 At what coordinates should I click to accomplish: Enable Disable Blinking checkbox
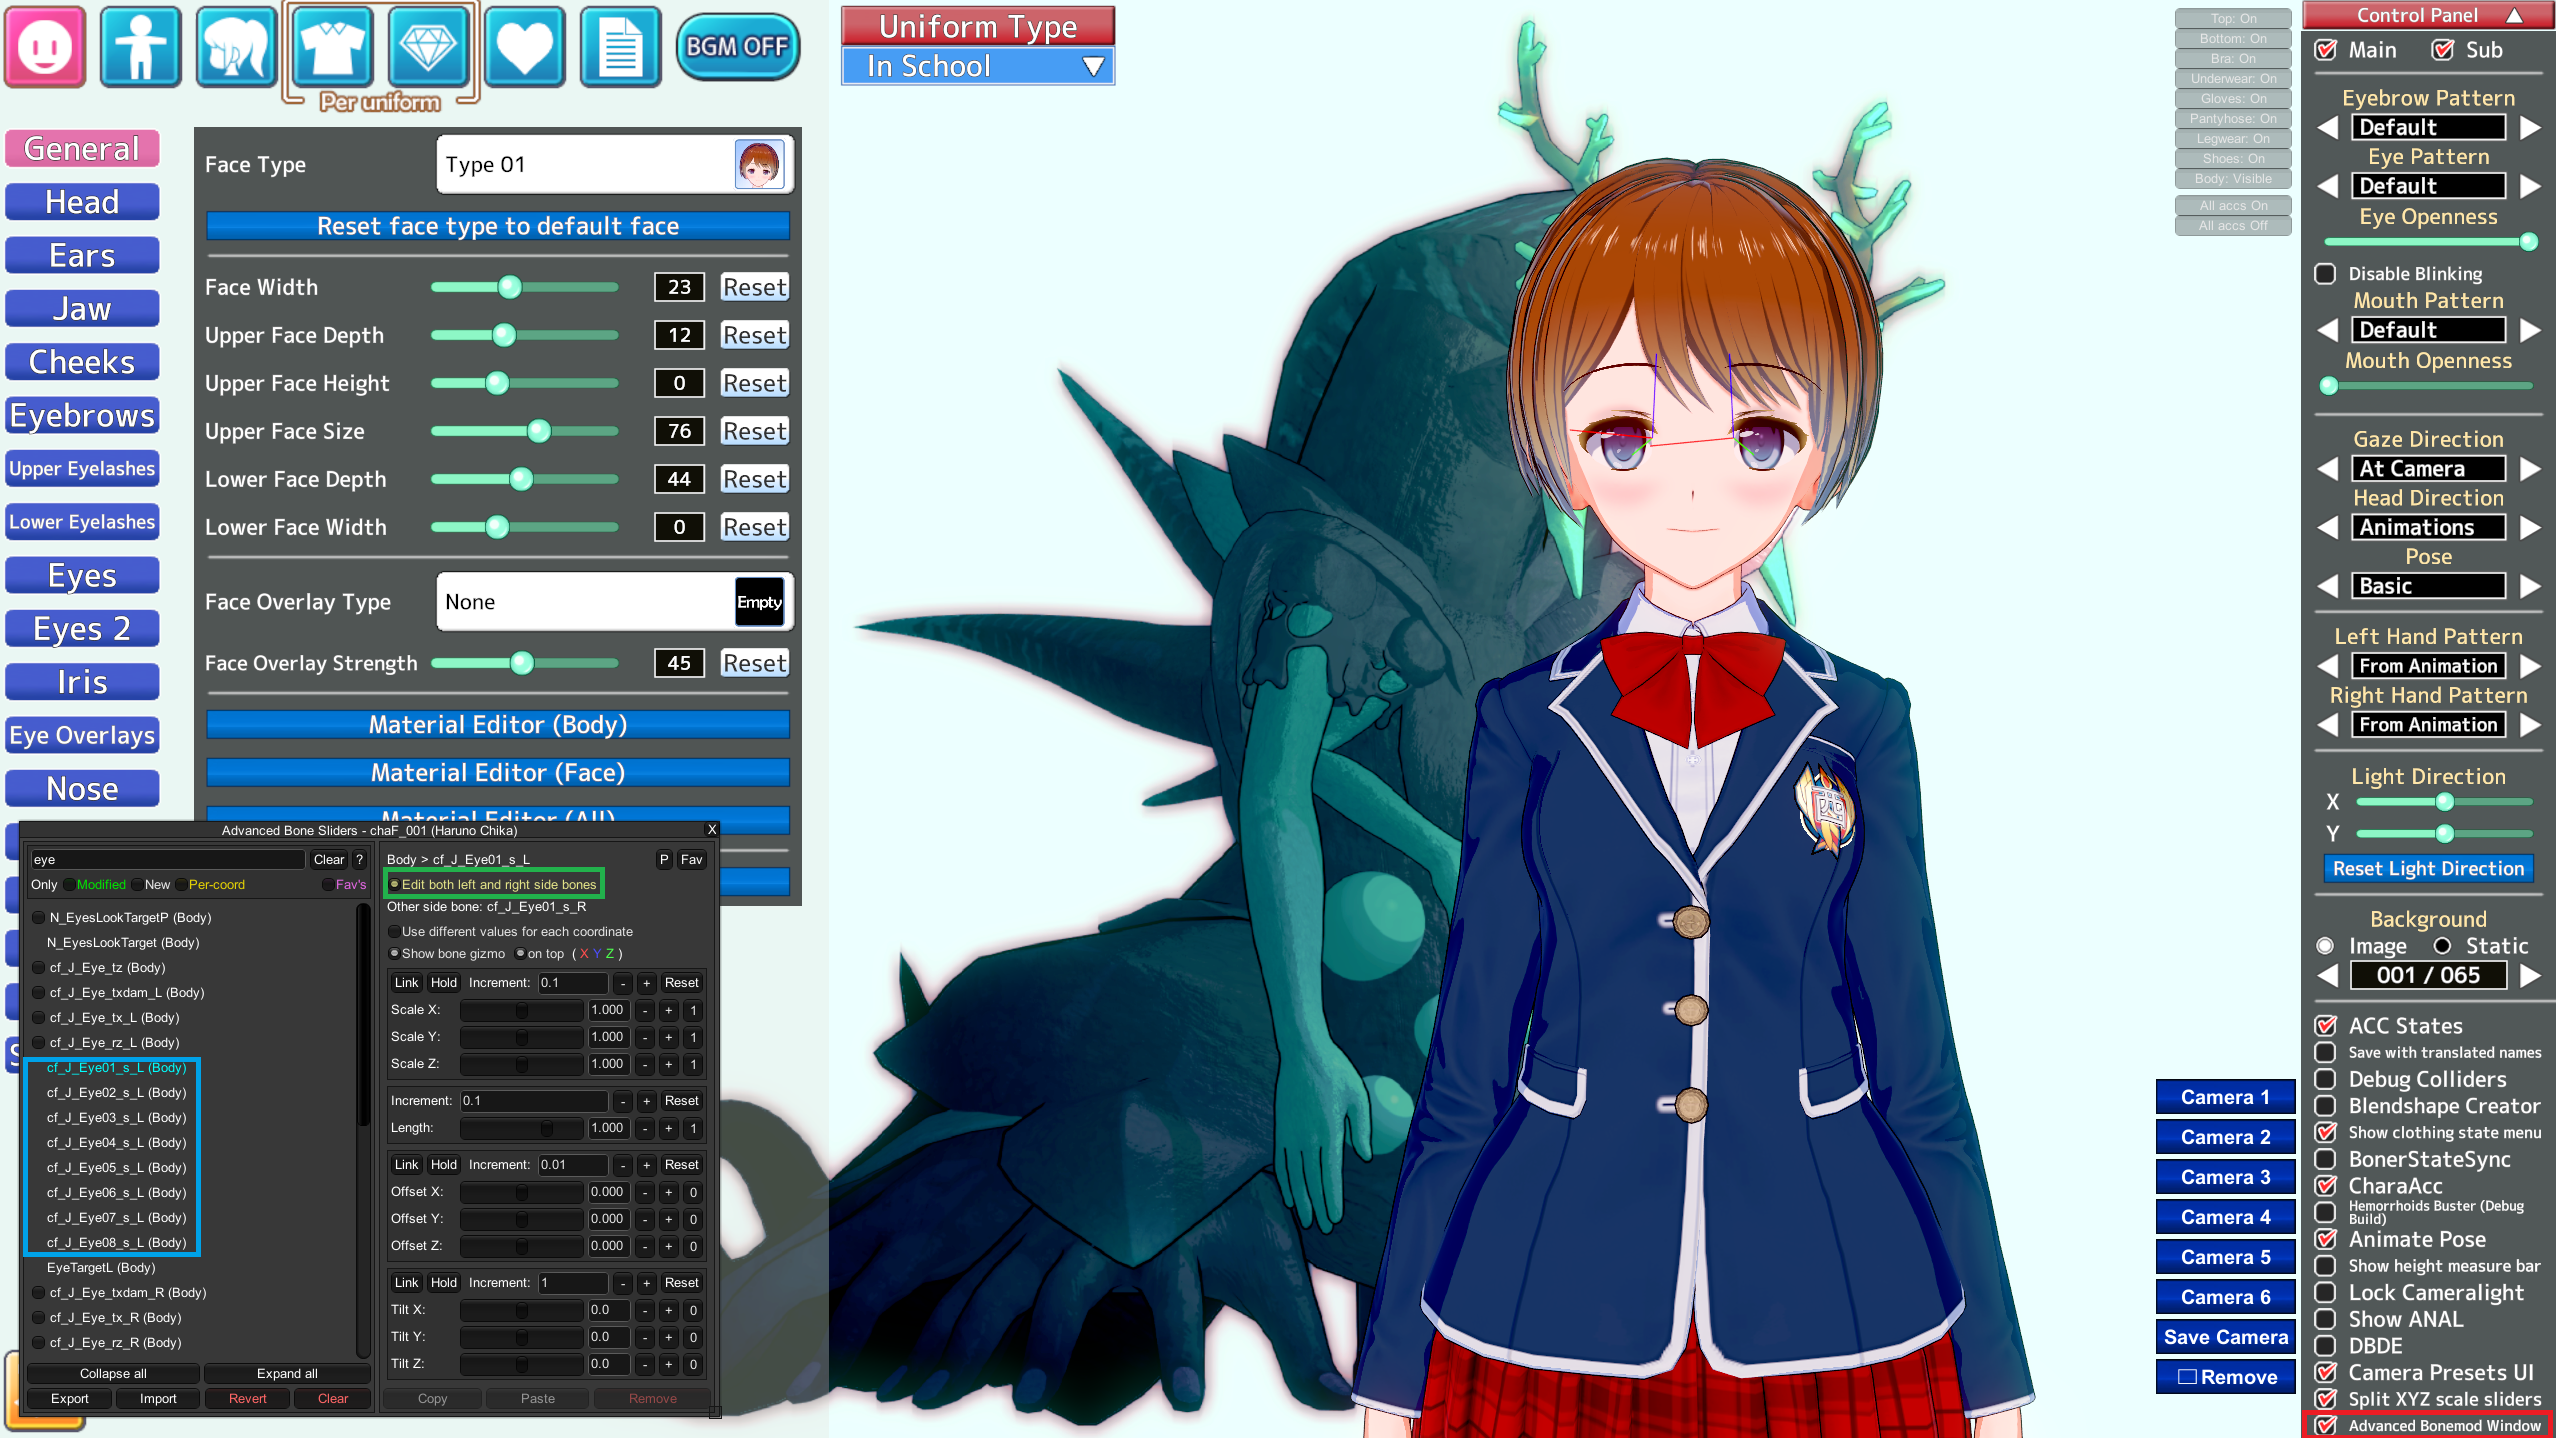(2326, 274)
